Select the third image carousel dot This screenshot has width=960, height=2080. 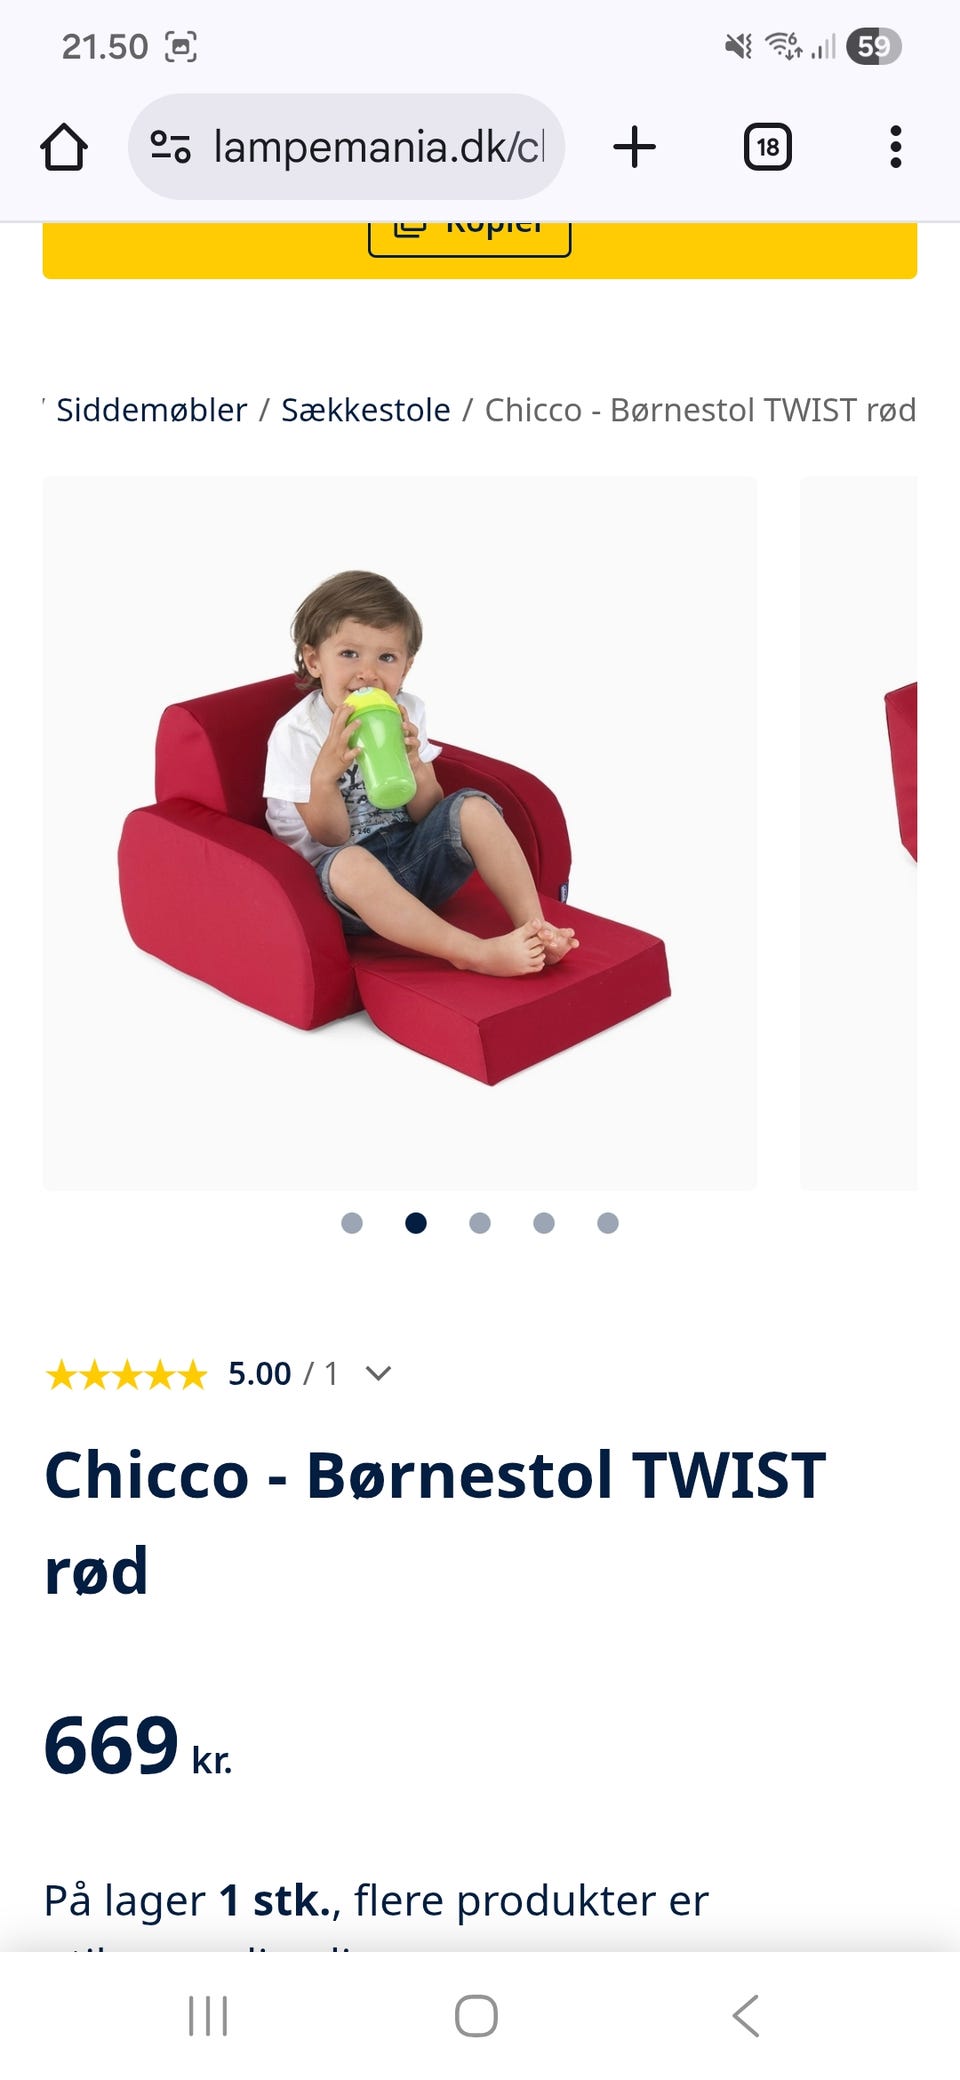click(480, 1223)
